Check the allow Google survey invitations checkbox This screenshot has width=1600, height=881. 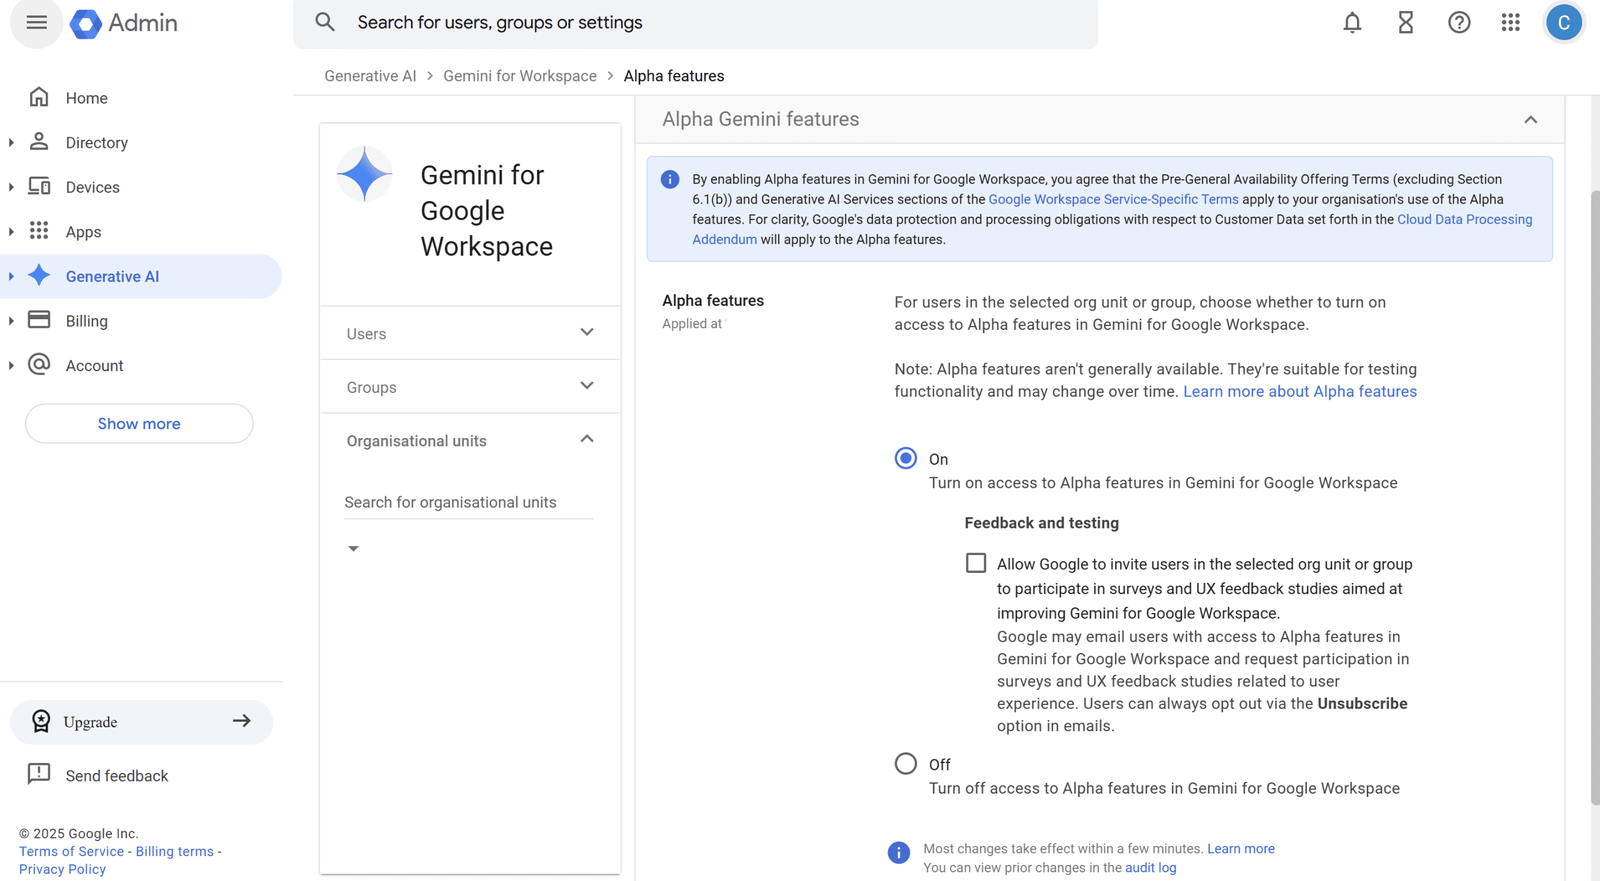click(x=976, y=563)
